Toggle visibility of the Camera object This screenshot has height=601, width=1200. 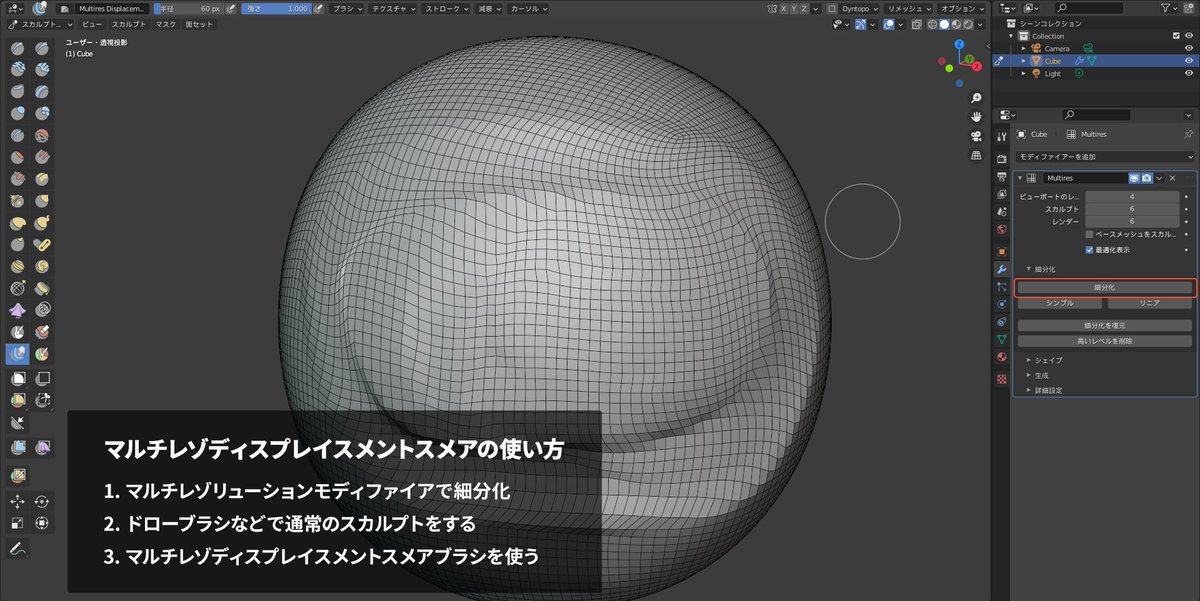tap(1188, 48)
